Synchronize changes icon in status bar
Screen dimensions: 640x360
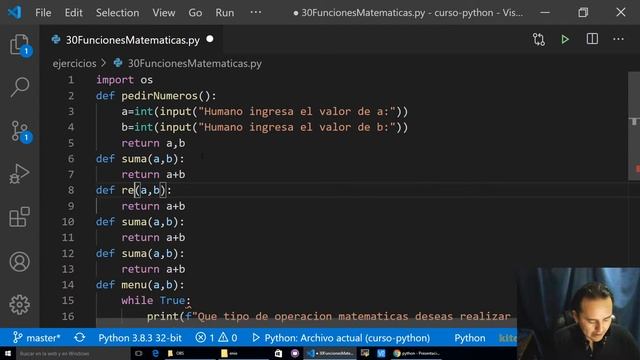pyautogui.click(x=80, y=338)
